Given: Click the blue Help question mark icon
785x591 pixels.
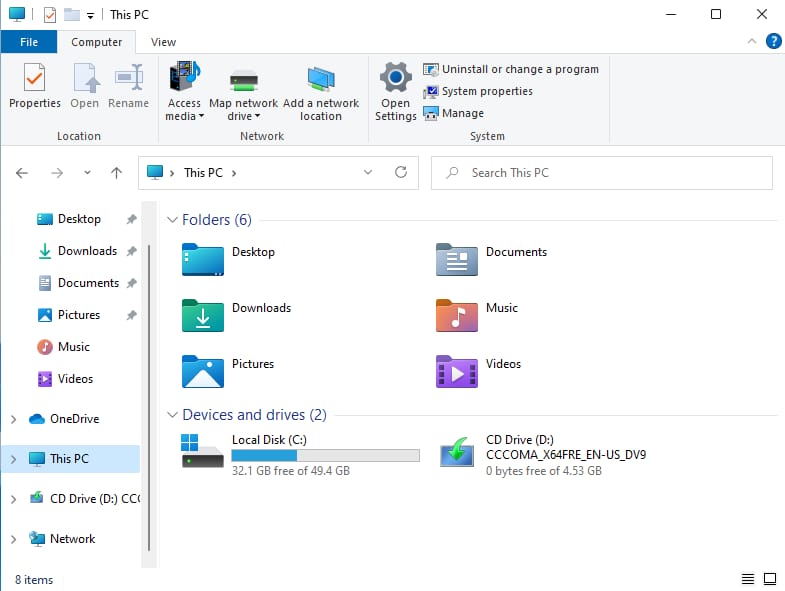Looking at the screenshot, I should (x=773, y=41).
